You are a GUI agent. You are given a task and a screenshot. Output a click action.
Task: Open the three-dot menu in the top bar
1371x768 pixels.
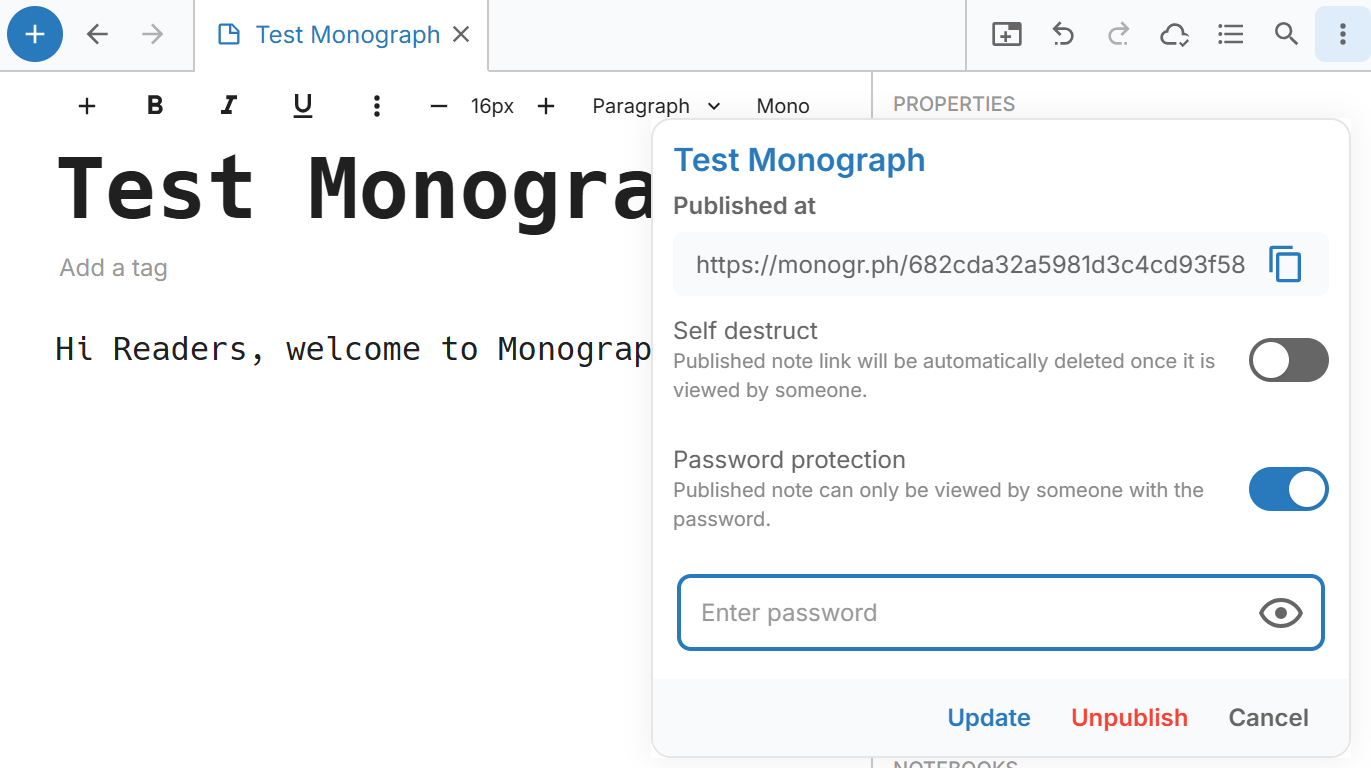click(x=1342, y=33)
